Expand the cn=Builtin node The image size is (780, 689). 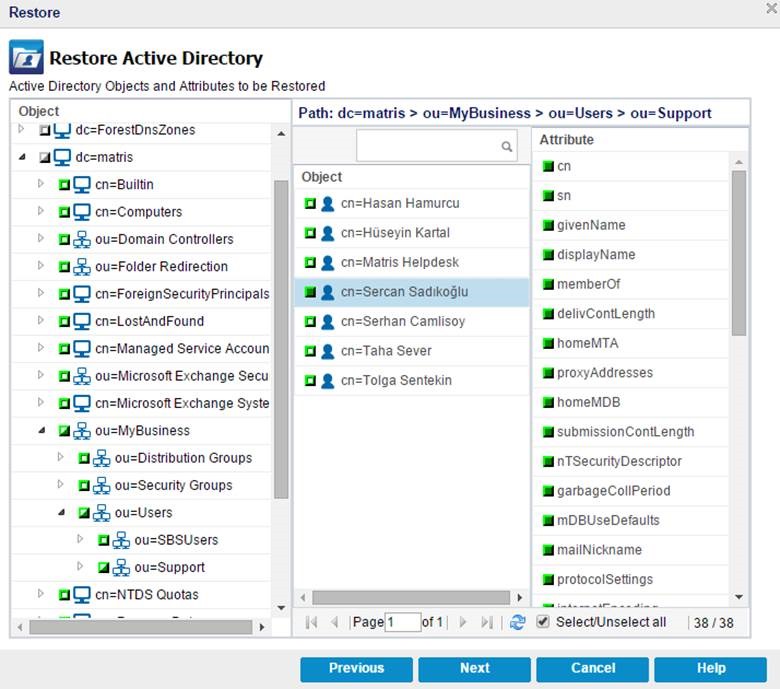41,184
